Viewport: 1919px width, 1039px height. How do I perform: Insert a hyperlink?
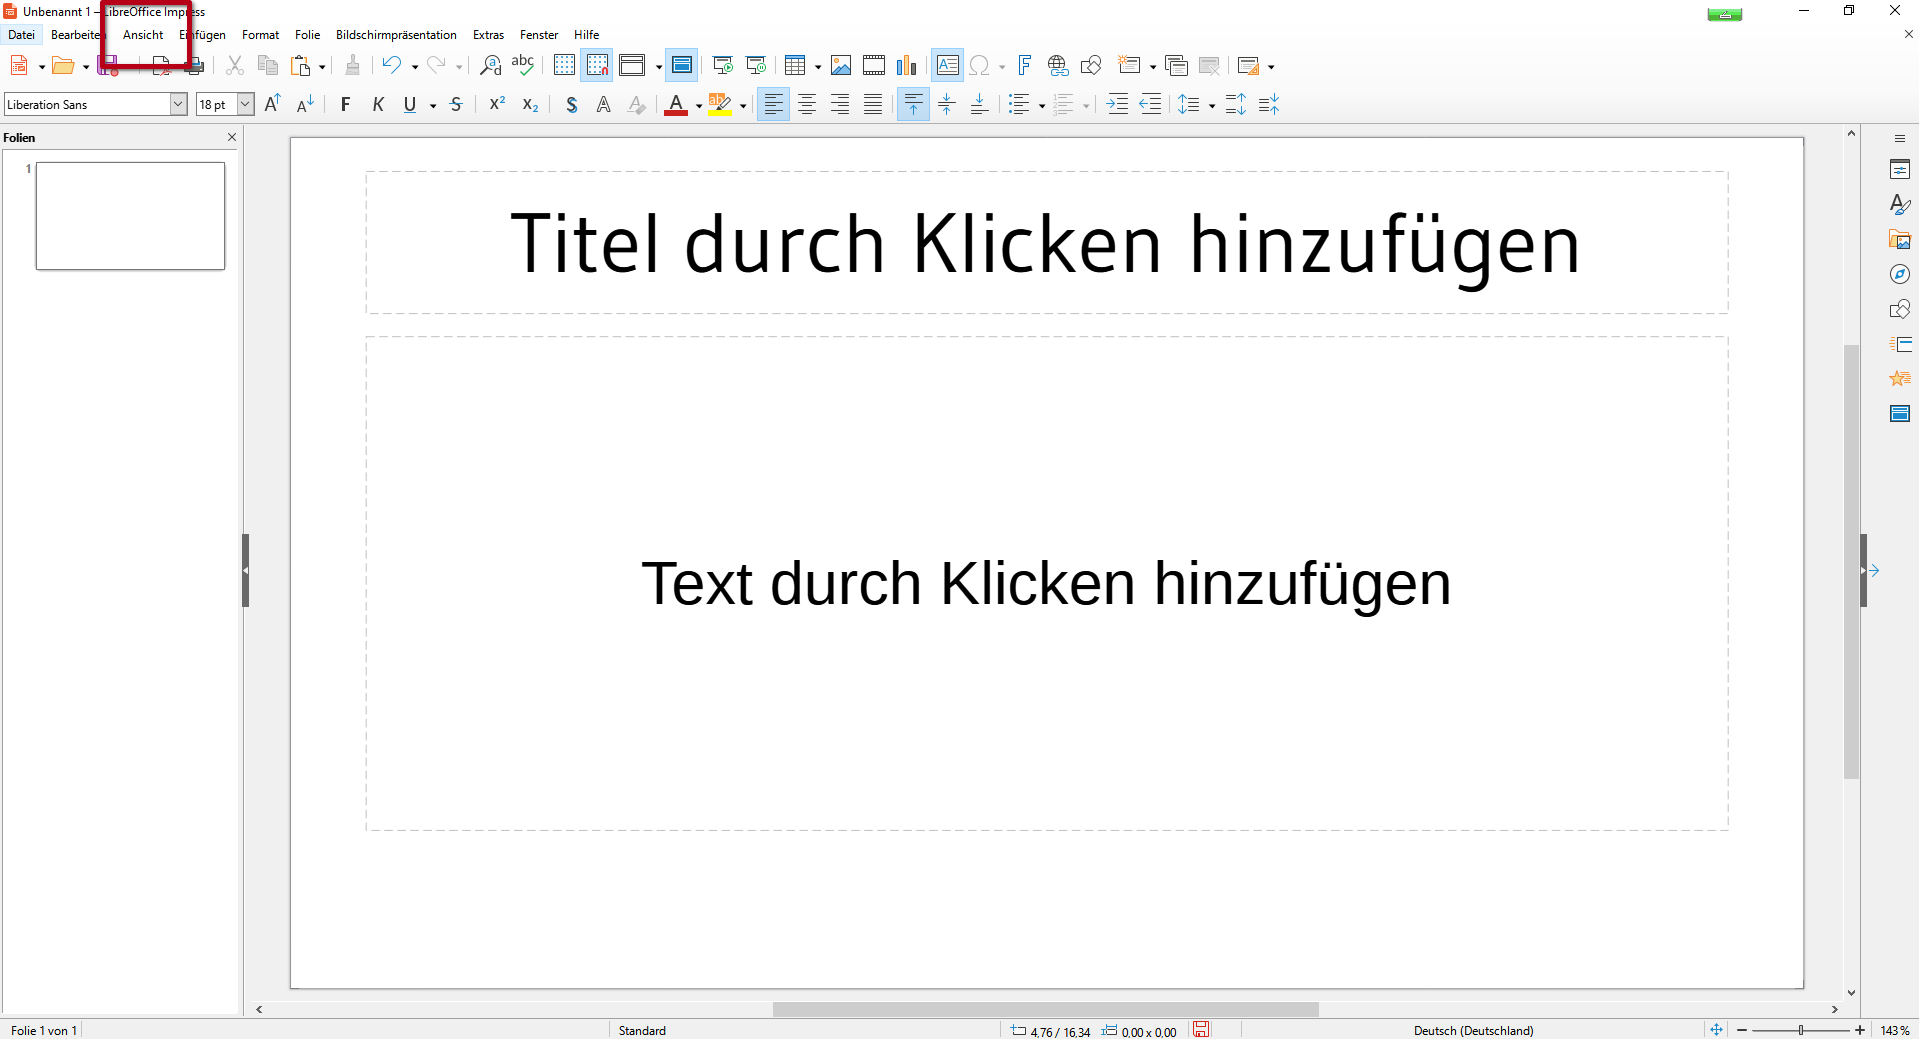[x=1057, y=65]
